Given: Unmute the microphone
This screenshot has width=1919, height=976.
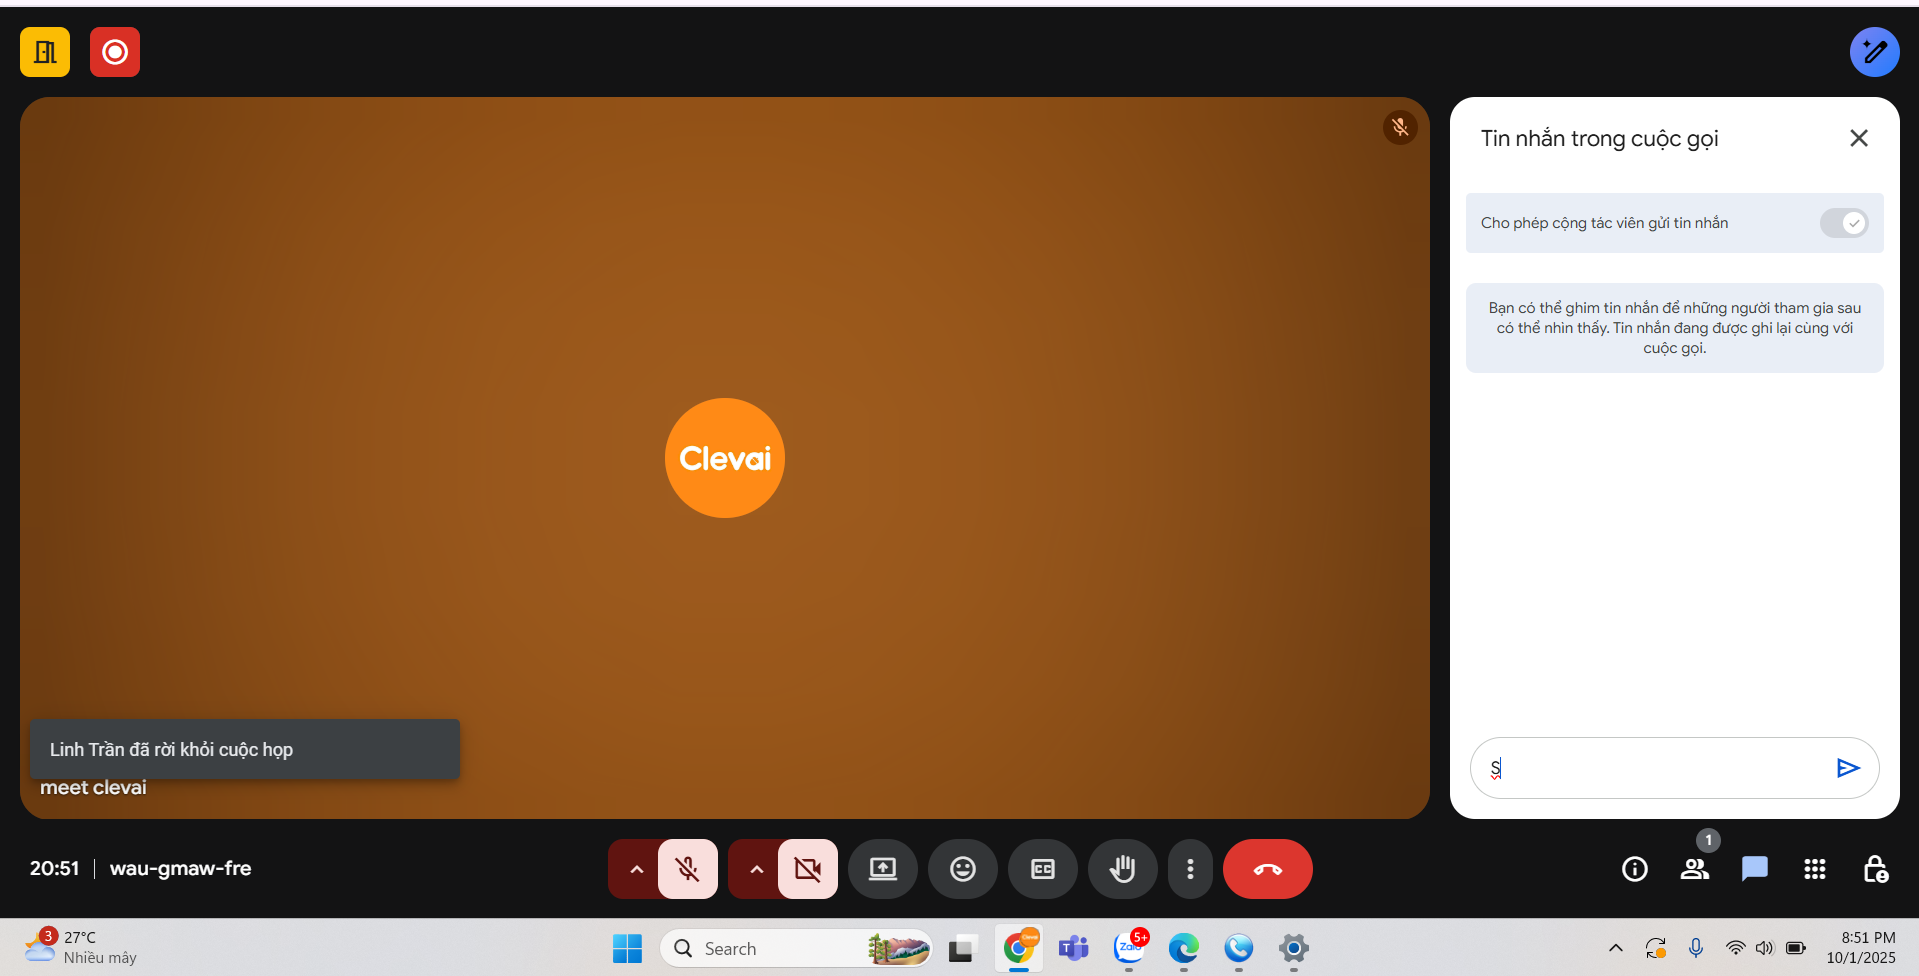Looking at the screenshot, I should tap(688, 869).
